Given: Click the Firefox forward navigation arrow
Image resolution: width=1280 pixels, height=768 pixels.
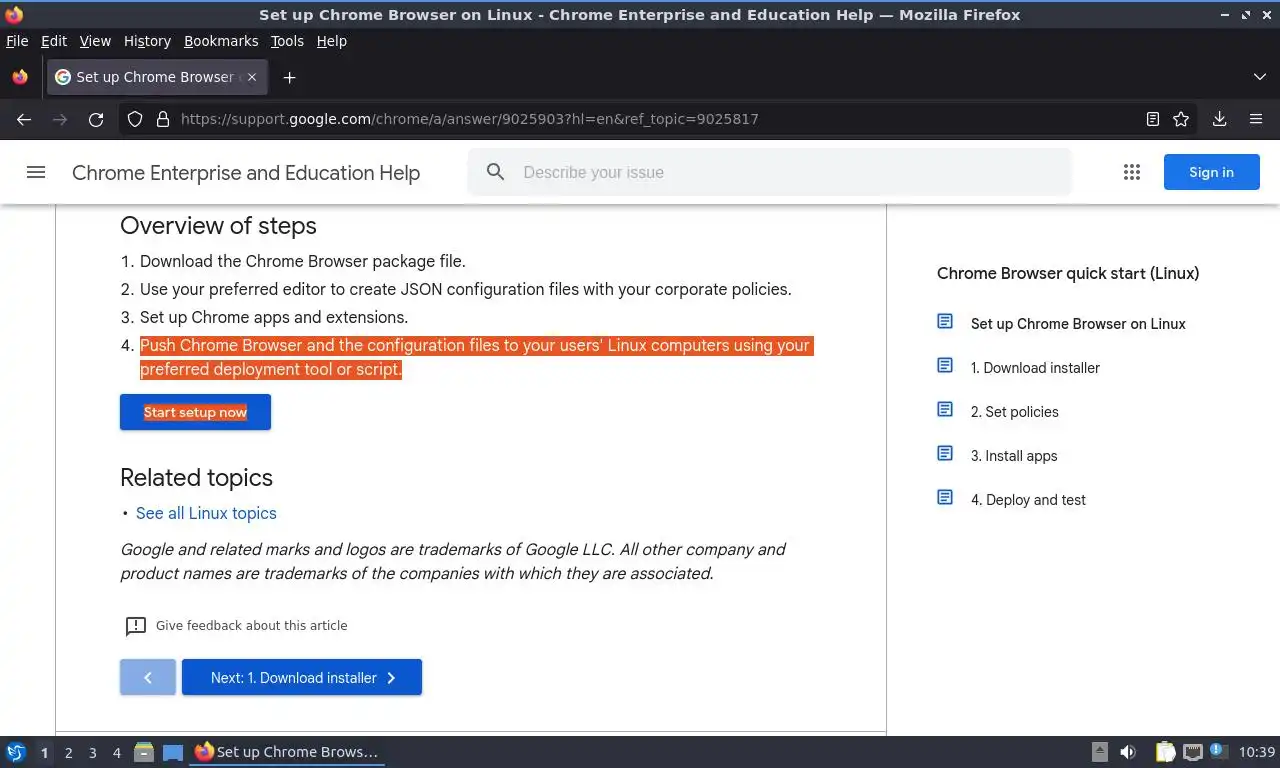Looking at the screenshot, I should [60, 119].
